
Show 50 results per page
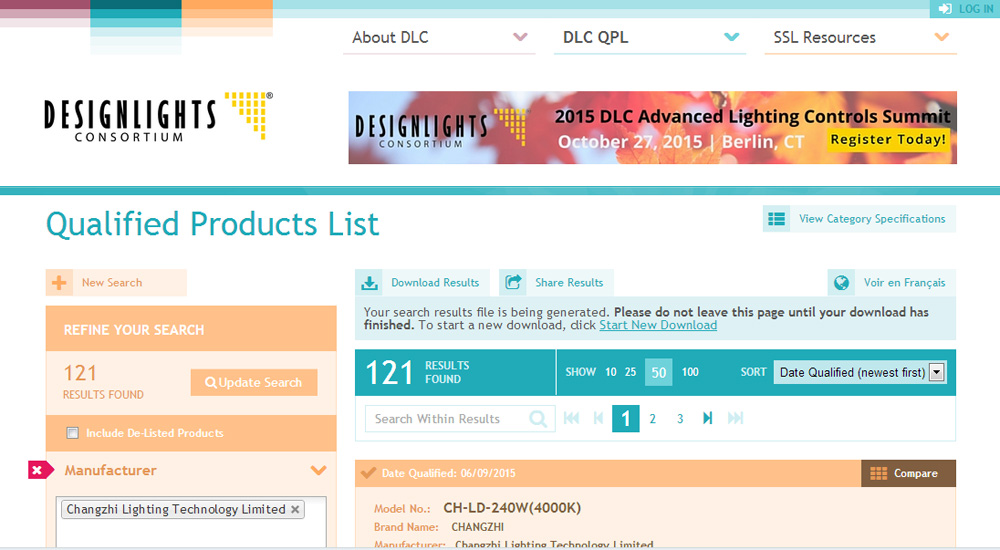click(658, 372)
